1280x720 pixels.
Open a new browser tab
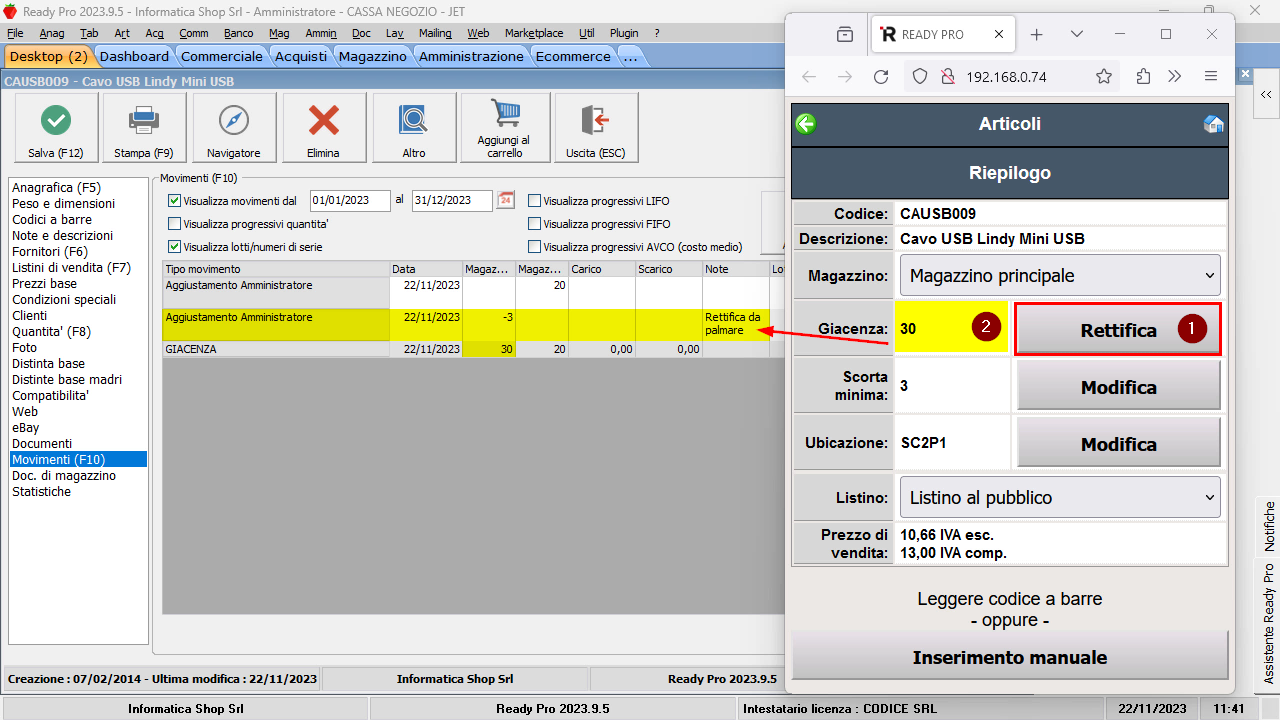(1037, 34)
